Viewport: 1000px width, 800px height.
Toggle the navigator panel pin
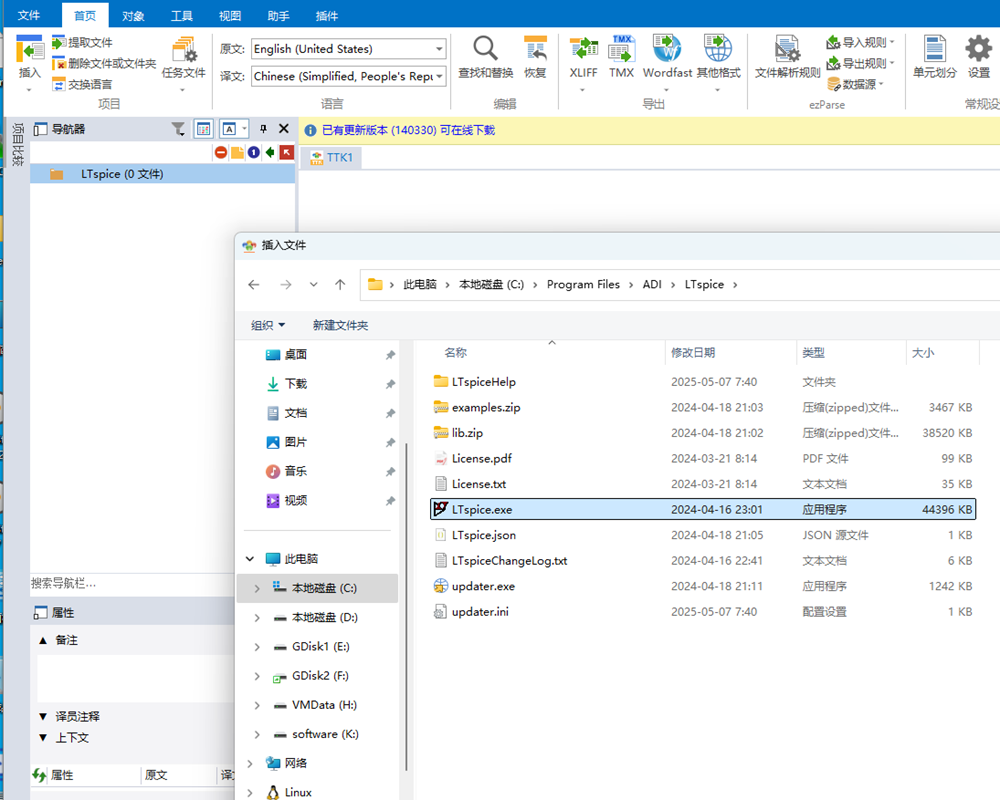coord(263,130)
